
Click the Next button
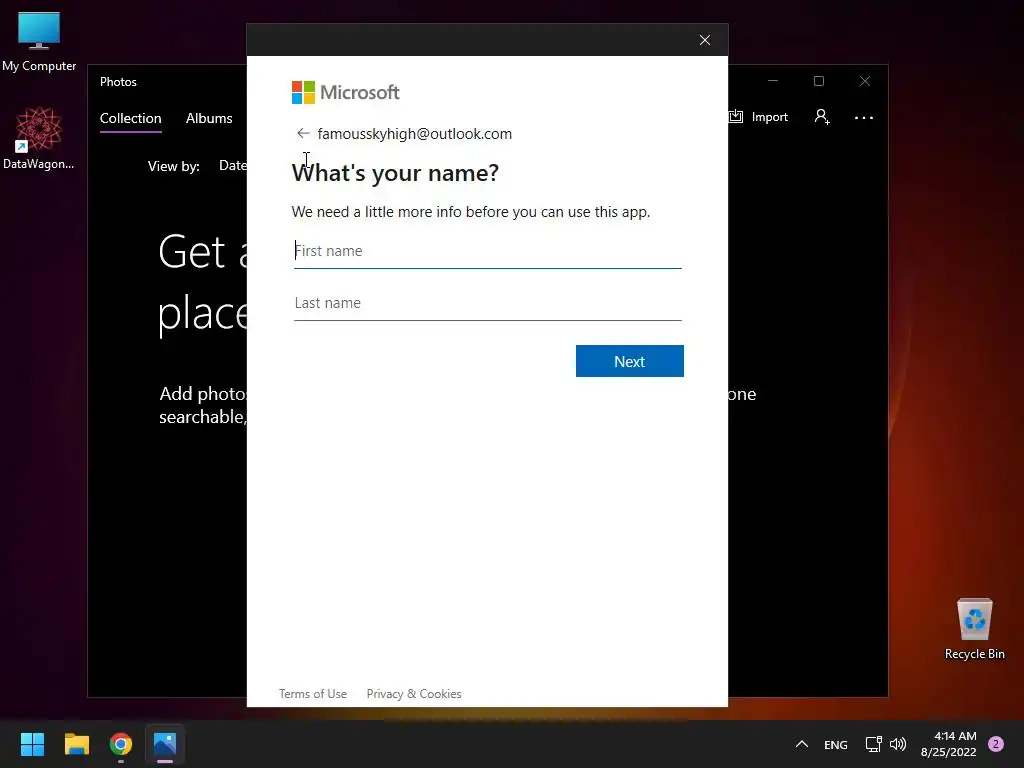pyautogui.click(x=630, y=361)
